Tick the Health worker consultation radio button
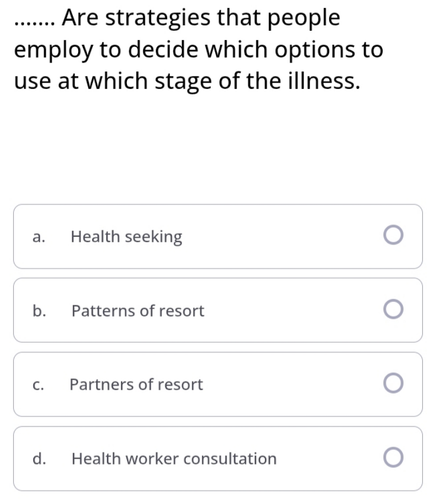The image size is (436, 500). (x=393, y=457)
